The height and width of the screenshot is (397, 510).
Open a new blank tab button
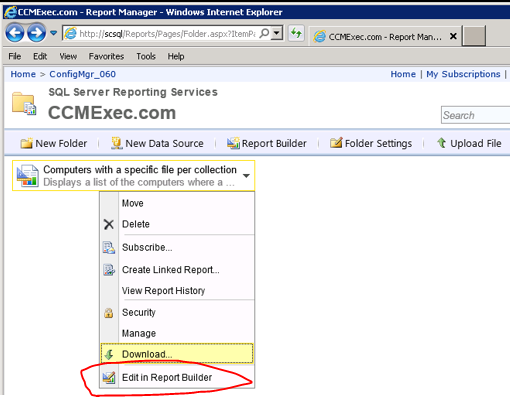pos(474,36)
